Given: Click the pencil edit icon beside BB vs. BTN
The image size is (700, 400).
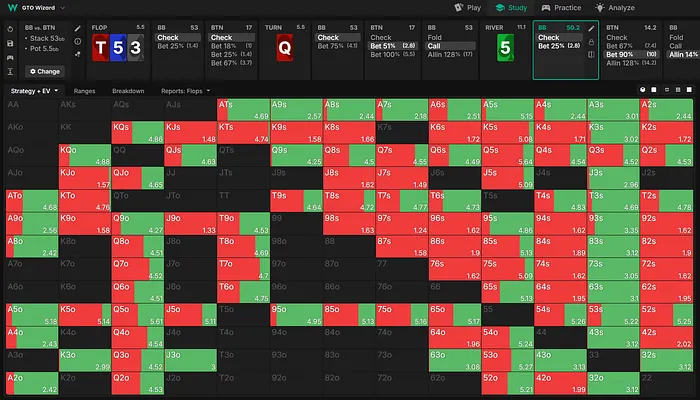Looking at the screenshot, I should pyautogui.click(x=77, y=30).
